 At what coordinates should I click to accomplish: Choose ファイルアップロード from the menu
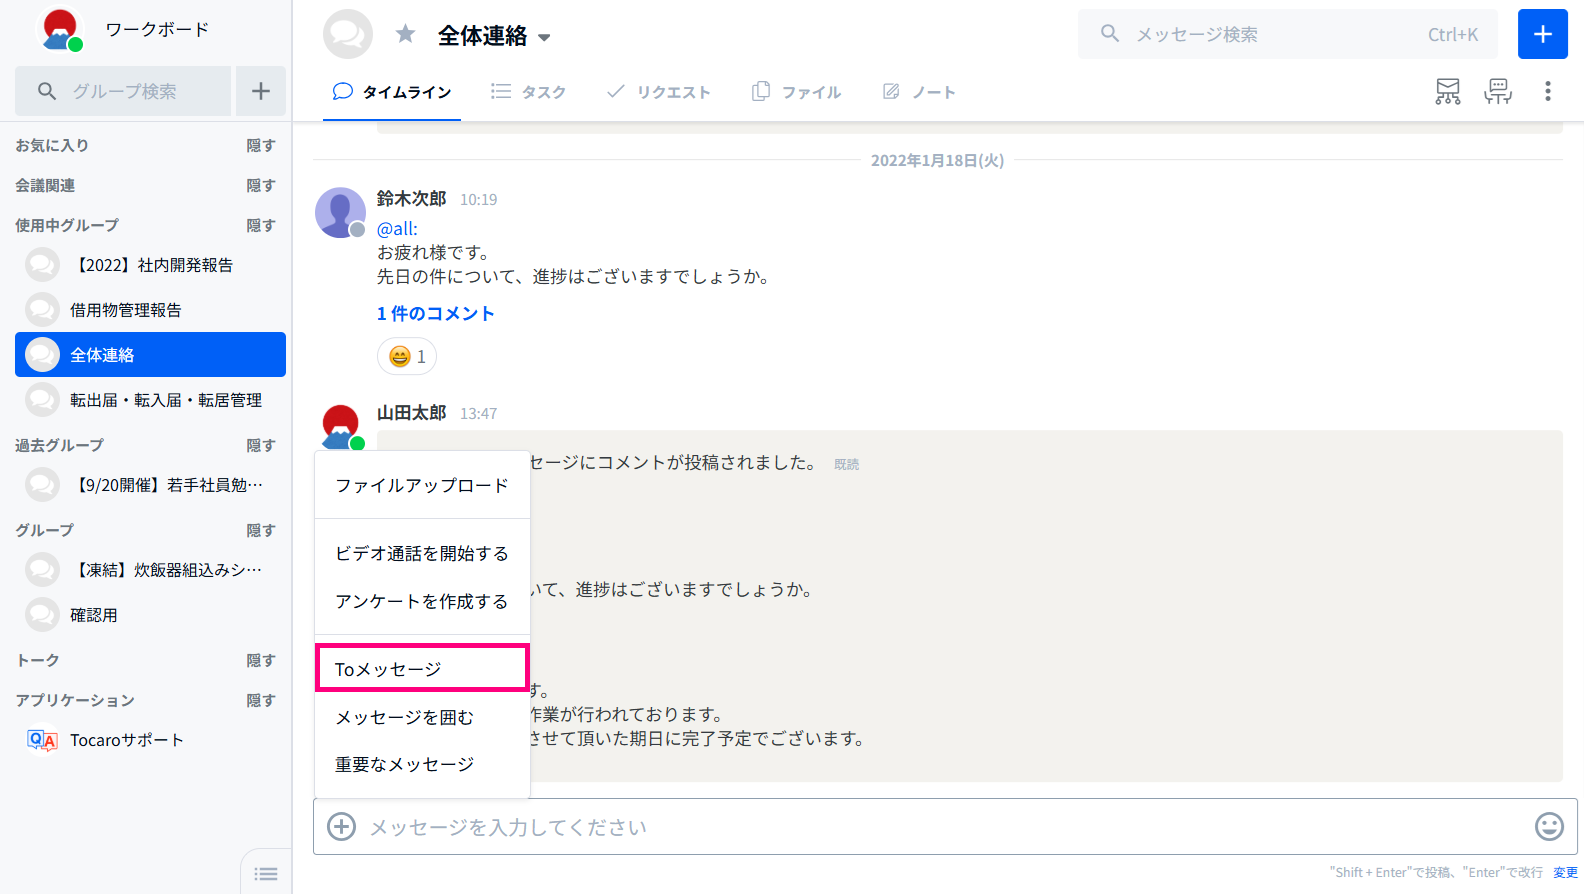(422, 485)
